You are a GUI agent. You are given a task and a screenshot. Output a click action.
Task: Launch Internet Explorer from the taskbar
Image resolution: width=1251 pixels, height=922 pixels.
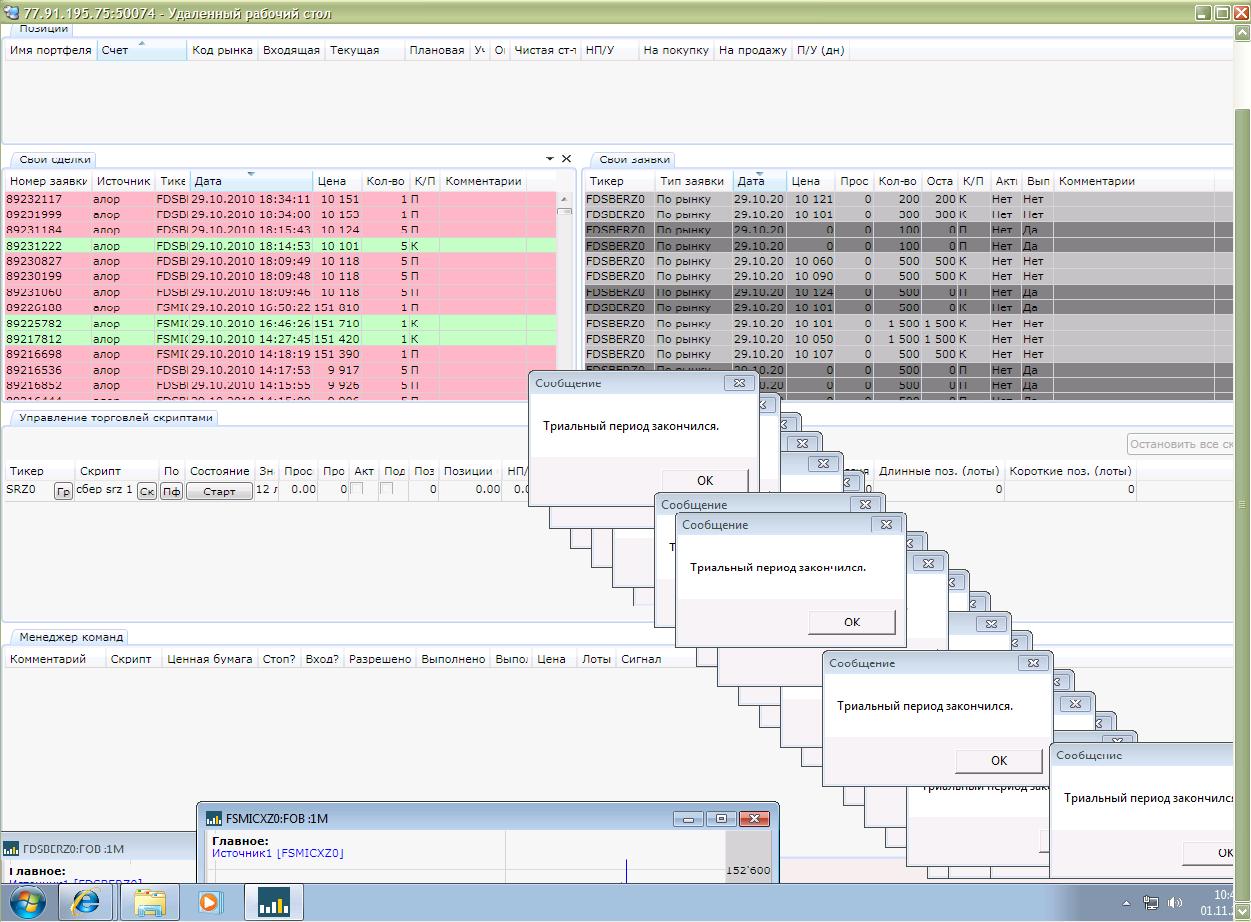[86, 903]
